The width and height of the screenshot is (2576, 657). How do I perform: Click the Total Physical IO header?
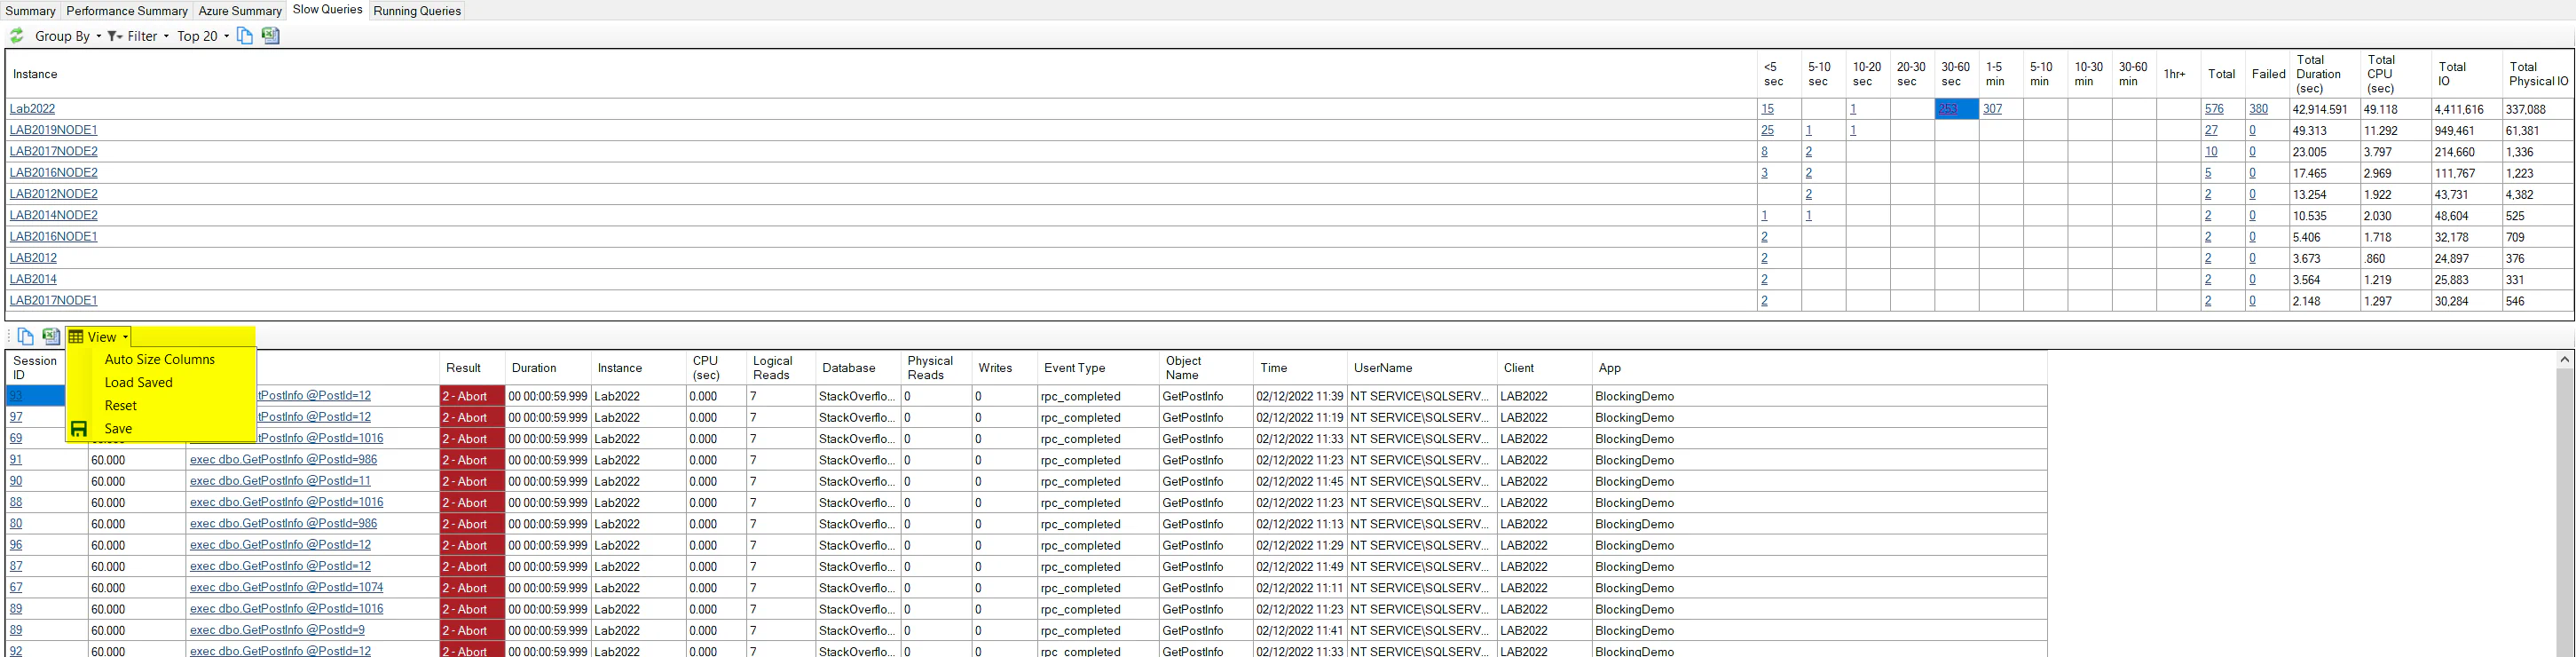coord(2537,74)
